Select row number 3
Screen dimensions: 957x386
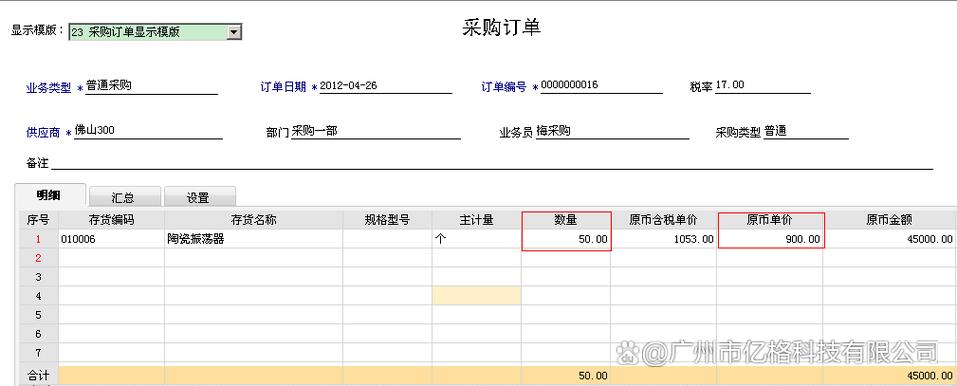38,277
